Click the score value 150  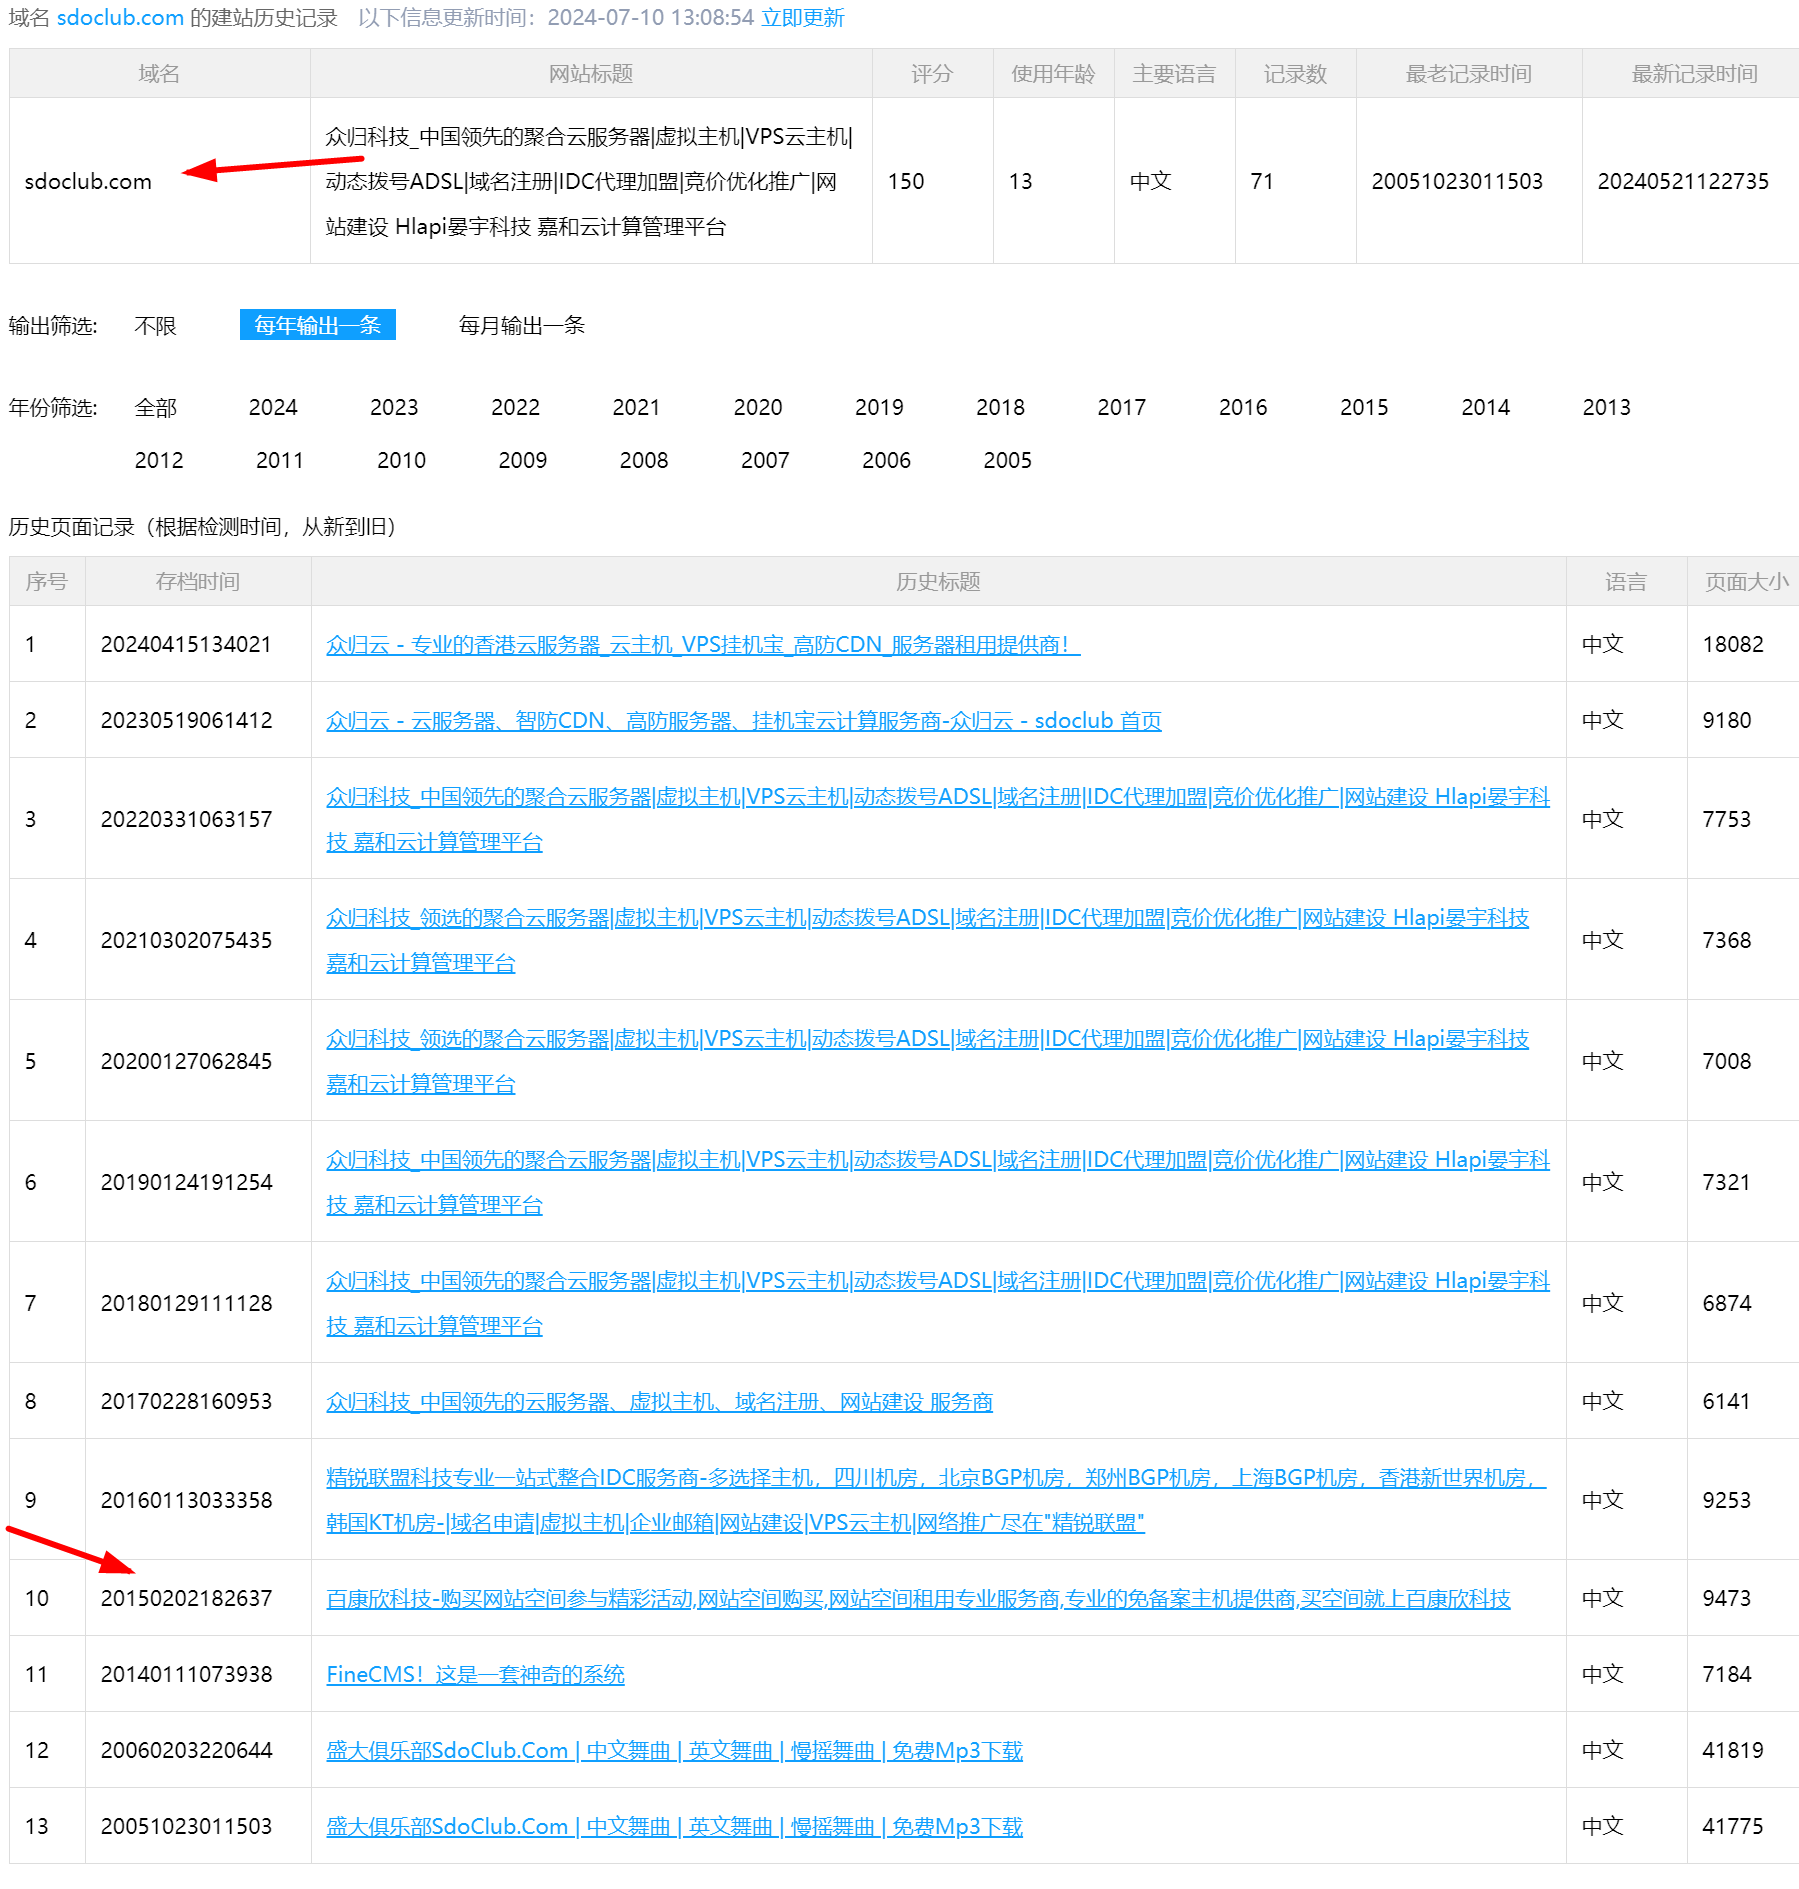[x=906, y=182]
